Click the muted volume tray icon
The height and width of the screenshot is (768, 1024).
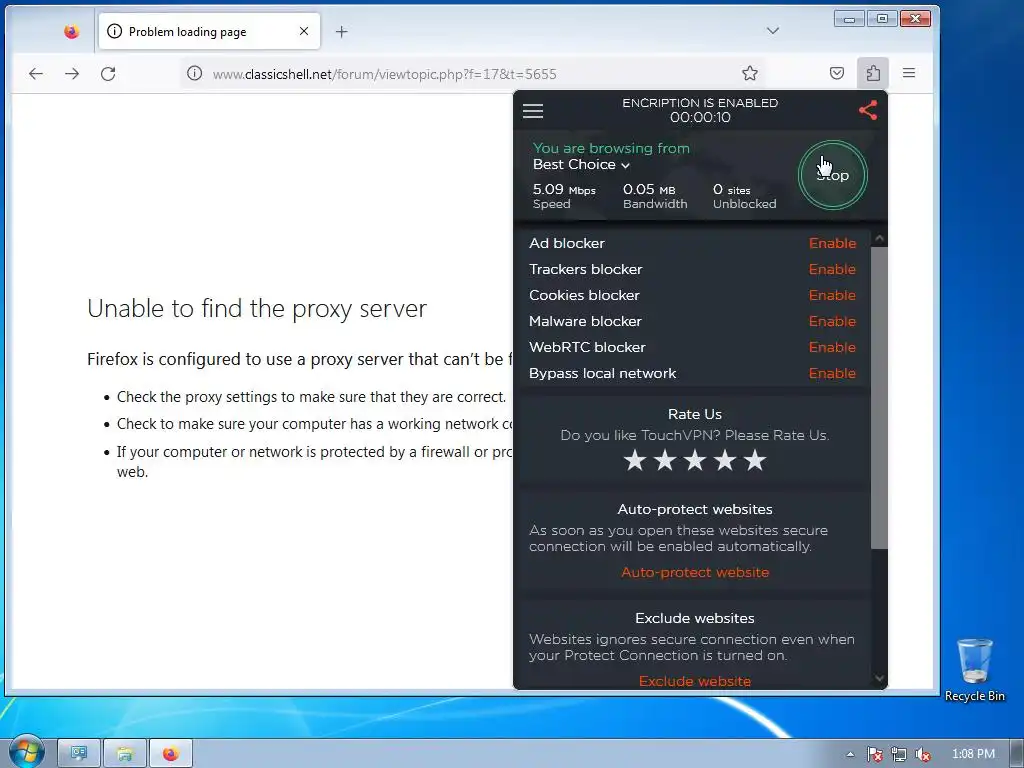click(923, 754)
